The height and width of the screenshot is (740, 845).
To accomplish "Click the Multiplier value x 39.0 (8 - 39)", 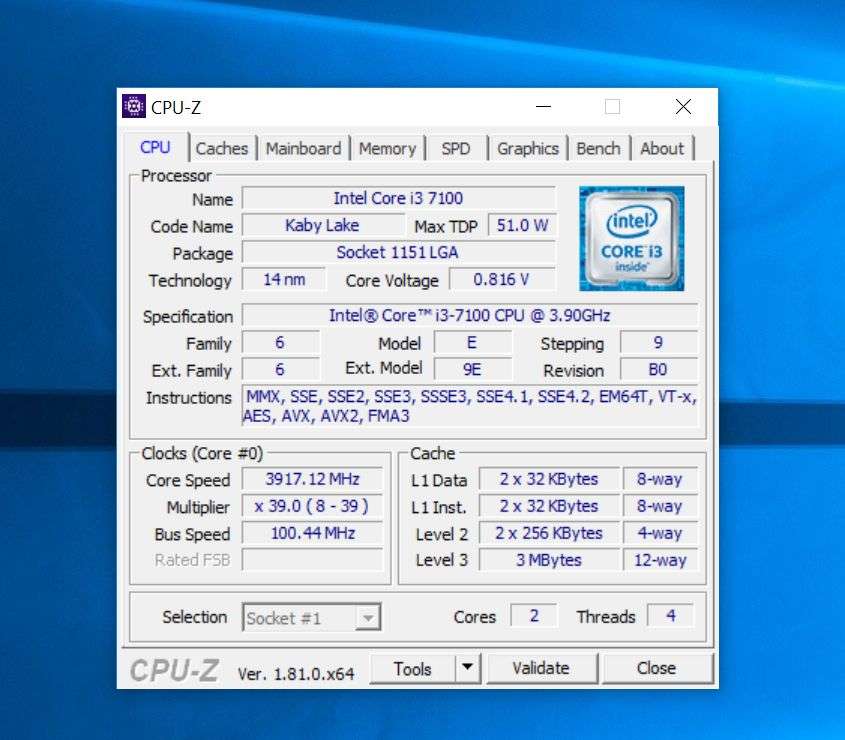I will click(x=313, y=506).
